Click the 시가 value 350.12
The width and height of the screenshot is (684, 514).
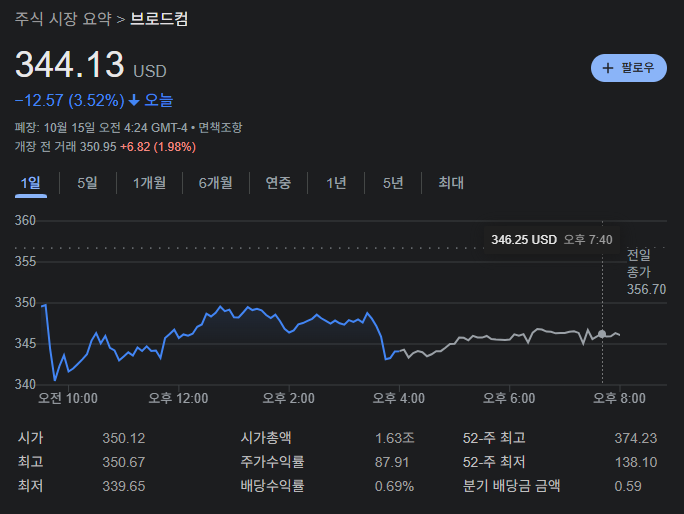pyautogui.click(x=124, y=438)
